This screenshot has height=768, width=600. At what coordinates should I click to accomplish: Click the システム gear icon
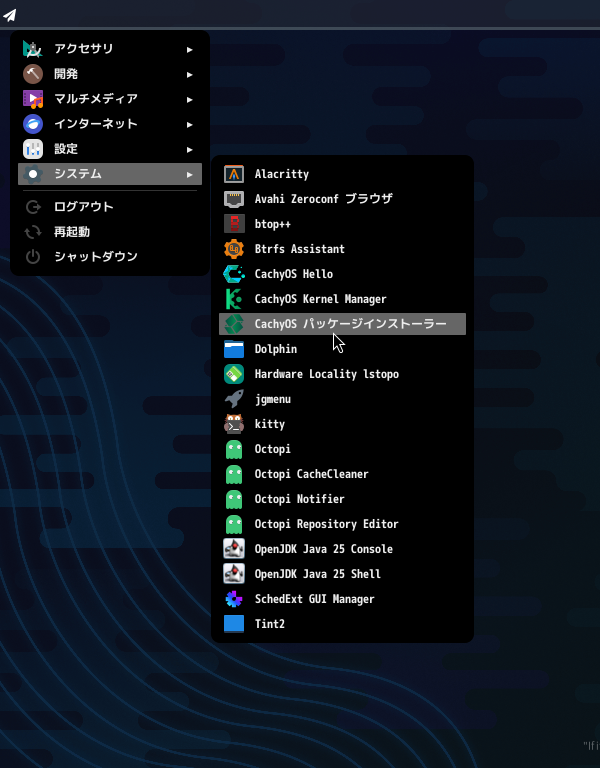[x=33, y=174]
